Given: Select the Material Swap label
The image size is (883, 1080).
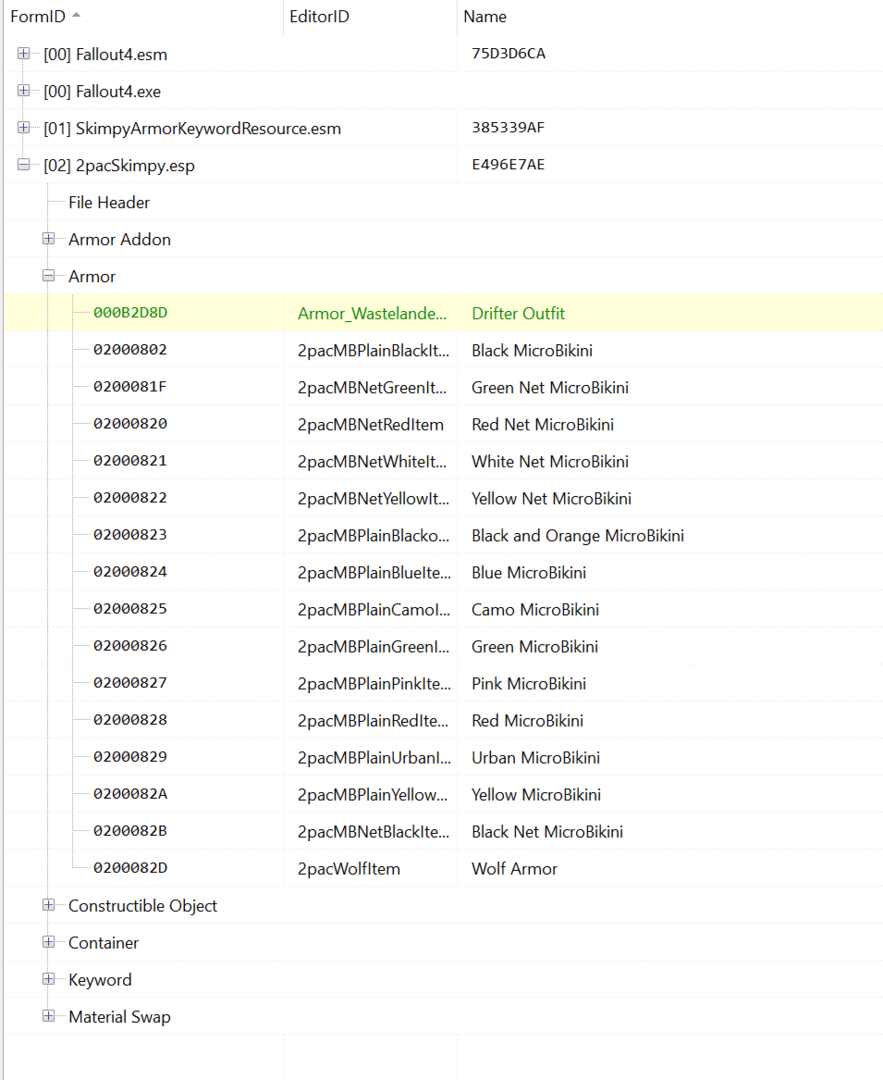Looking at the screenshot, I should pos(119,1017).
